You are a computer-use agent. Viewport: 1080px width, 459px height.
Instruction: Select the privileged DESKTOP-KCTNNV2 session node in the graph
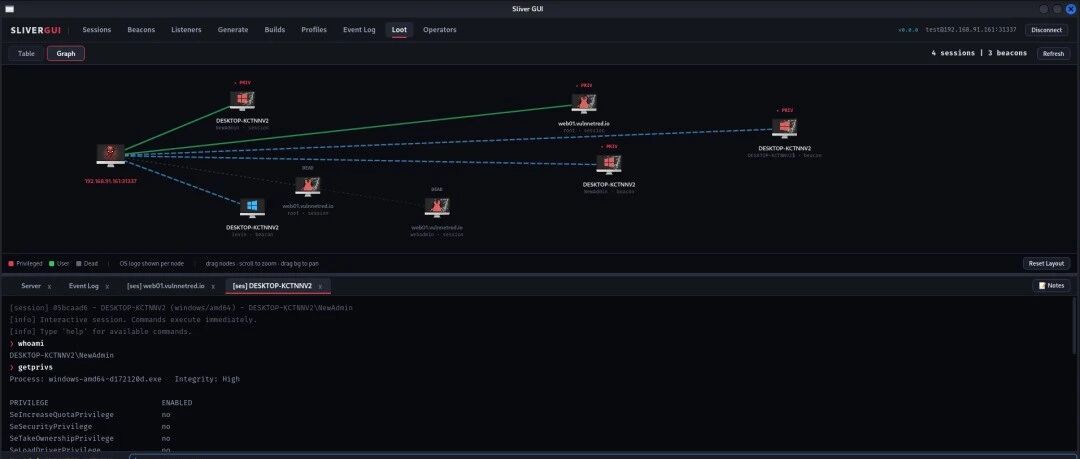(x=242, y=100)
